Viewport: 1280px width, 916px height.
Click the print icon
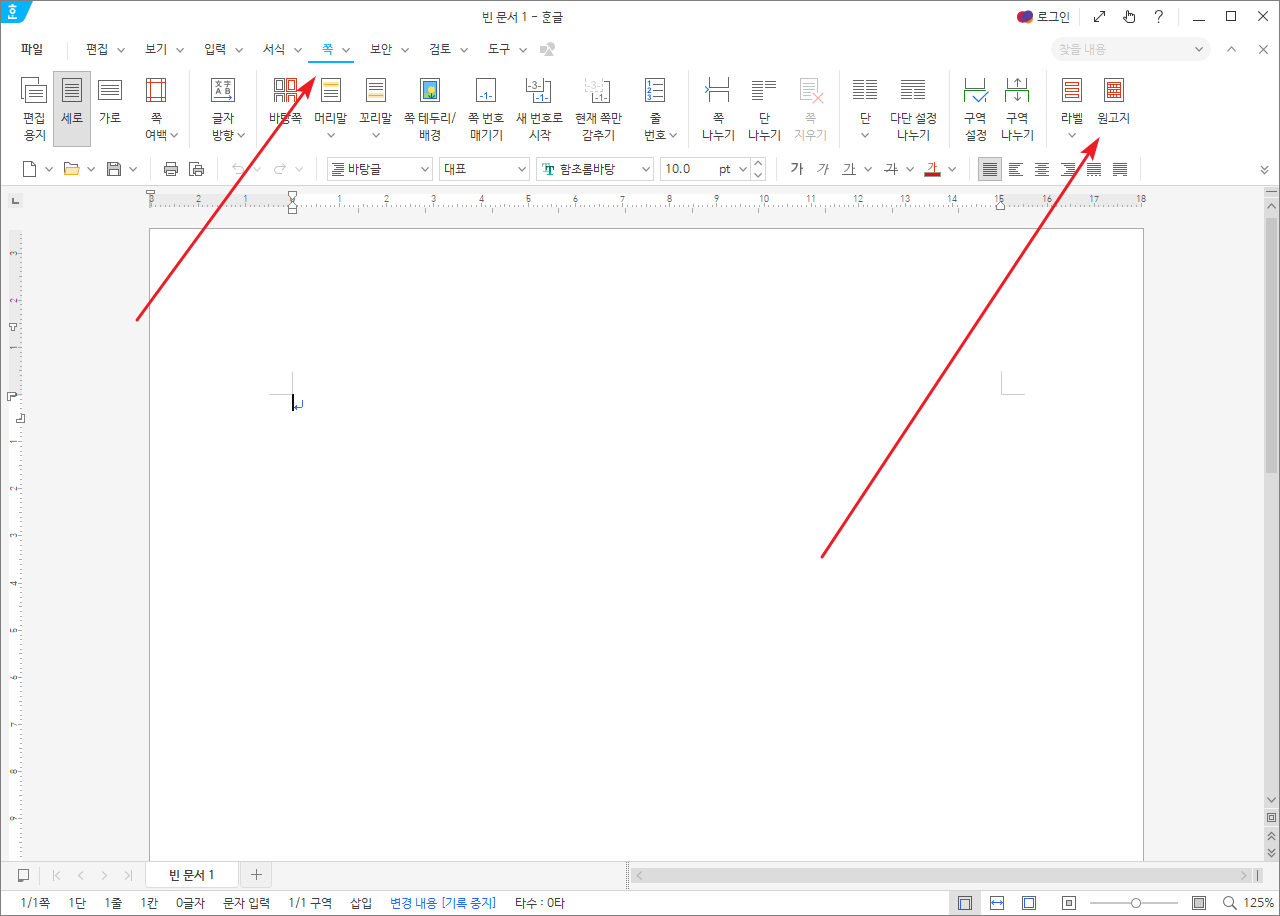[171, 169]
